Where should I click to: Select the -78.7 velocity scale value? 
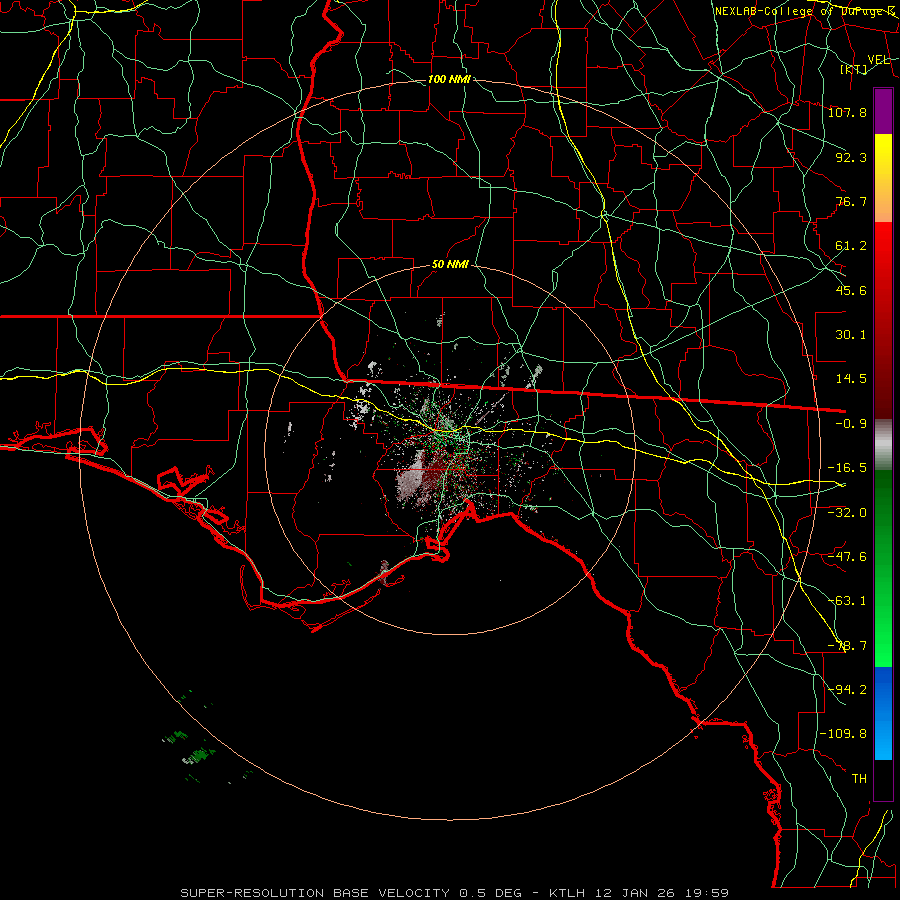pos(847,646)
